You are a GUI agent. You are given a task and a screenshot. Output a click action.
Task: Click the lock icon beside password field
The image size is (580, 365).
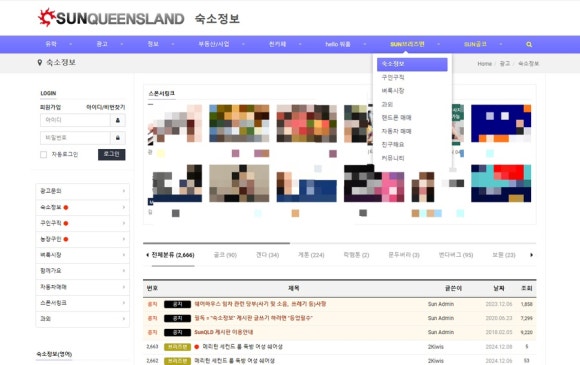pyautogui.click(x=118, y=138)
